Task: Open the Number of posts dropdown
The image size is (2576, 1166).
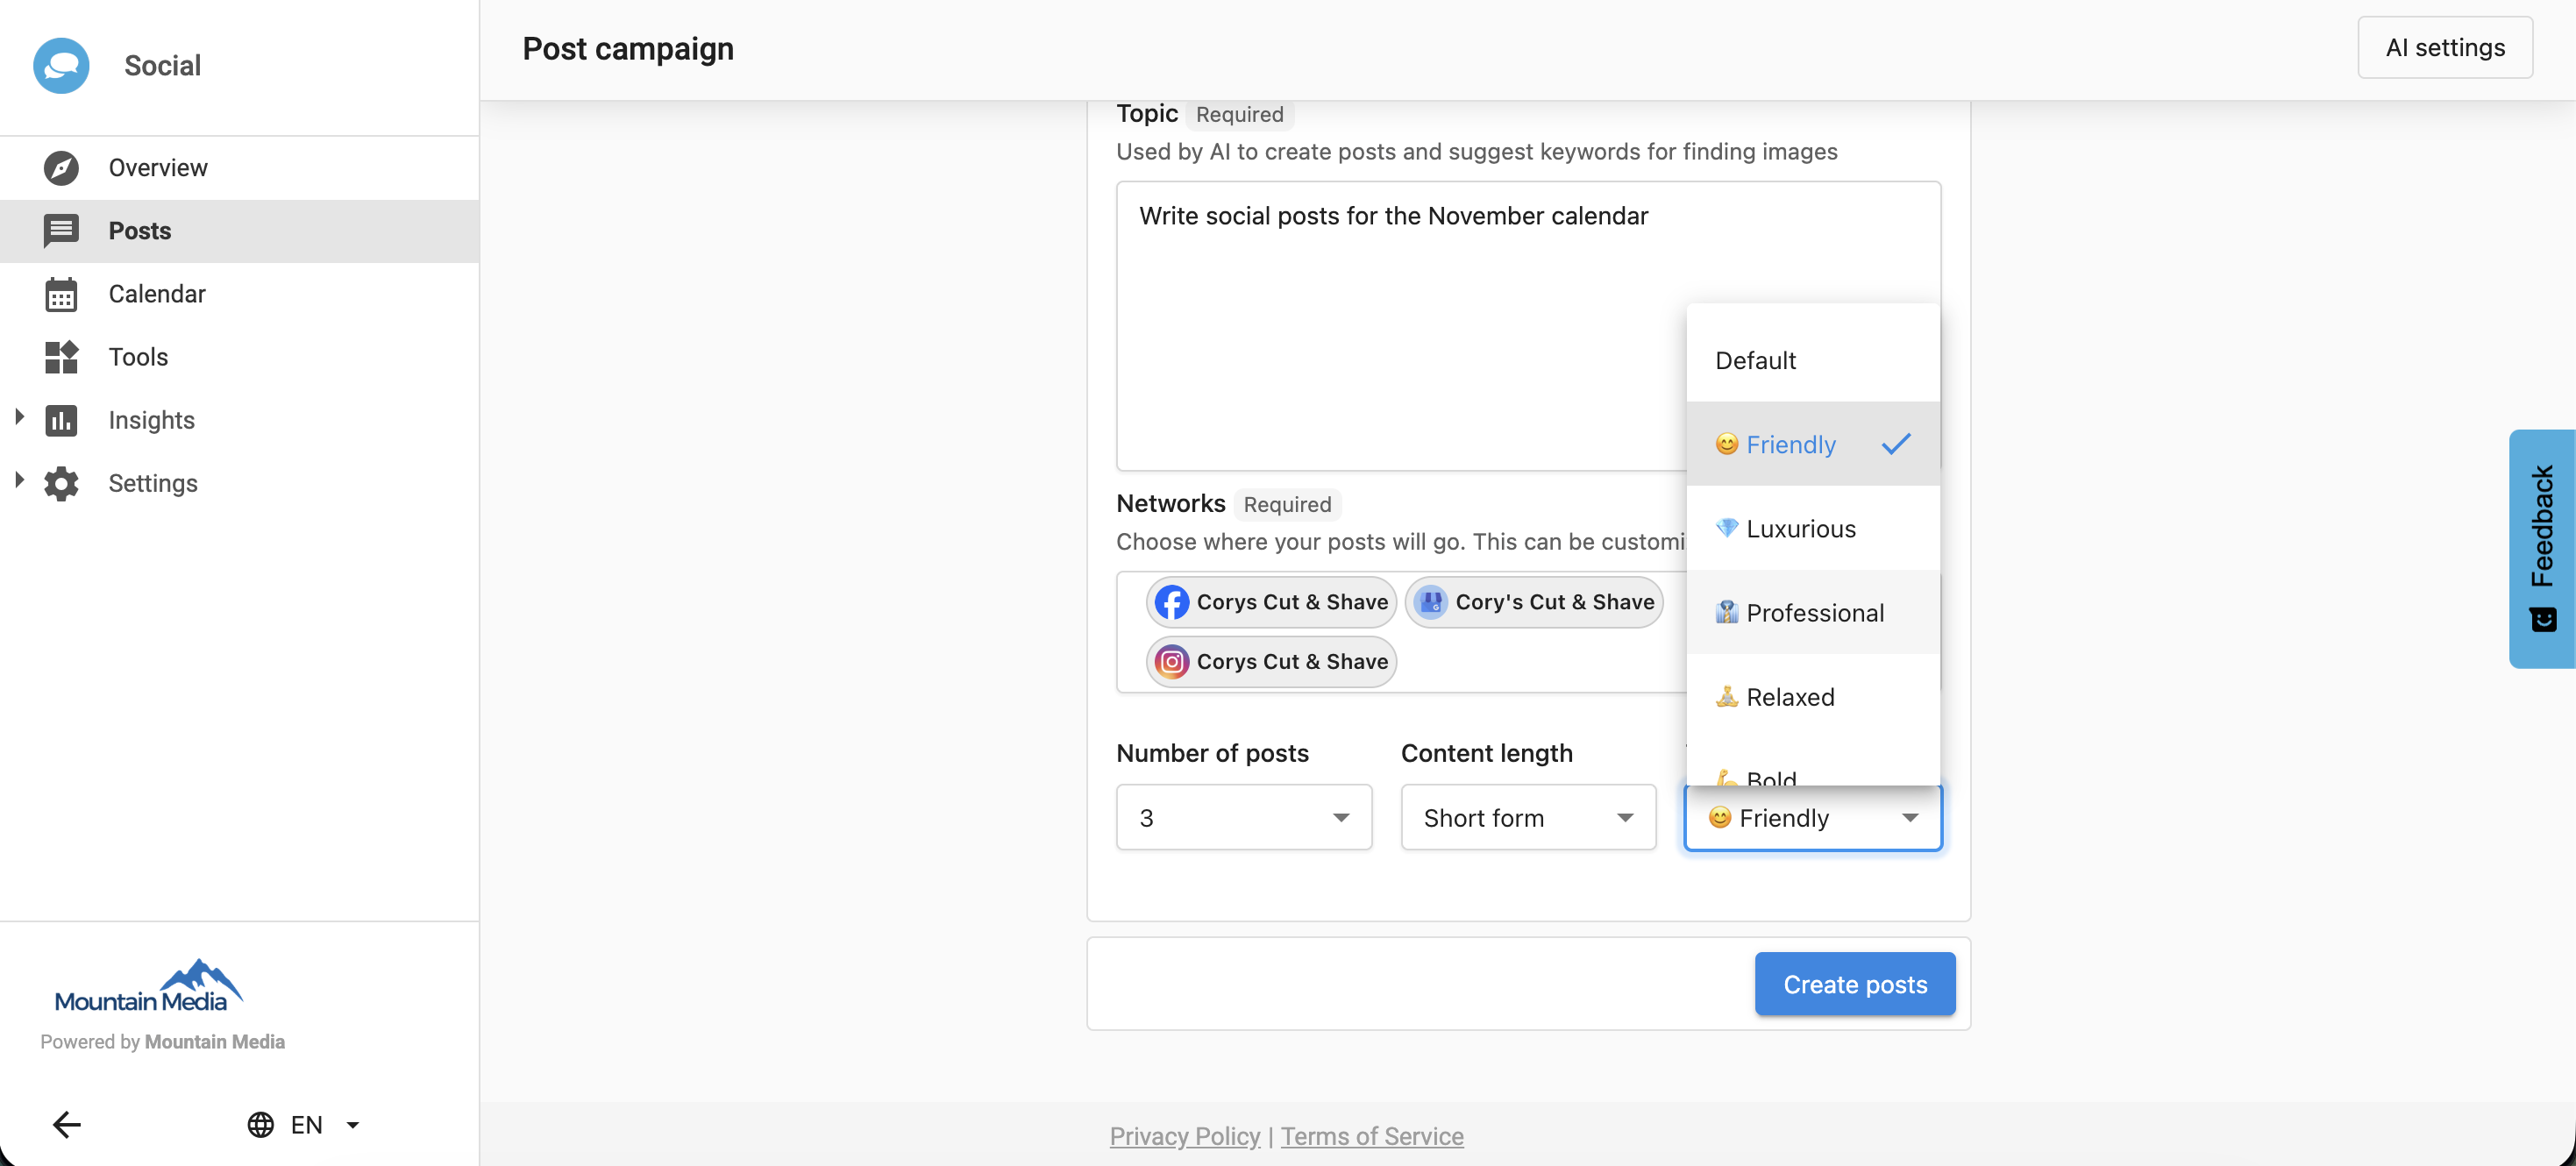Action: (x=1243, y=817)
